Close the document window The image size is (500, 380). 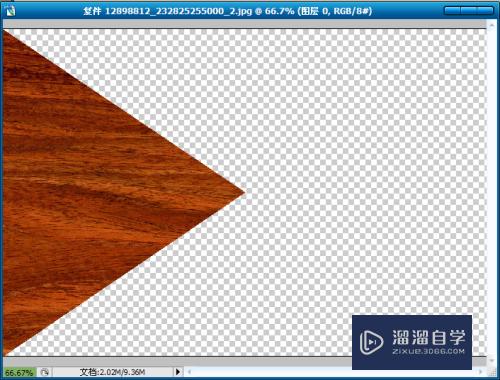[485, 11]
